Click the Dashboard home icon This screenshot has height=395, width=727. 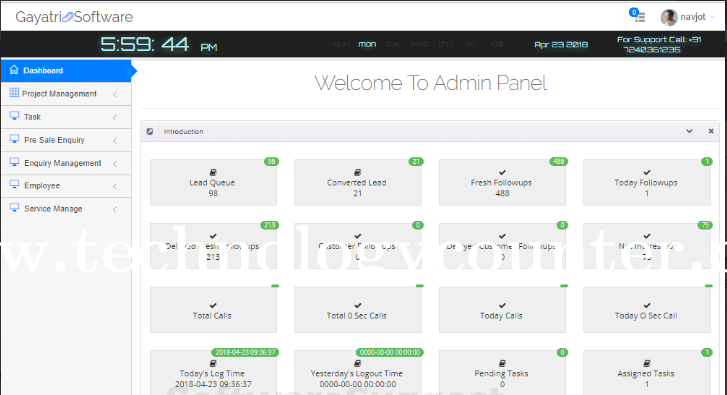pos(14,70)
